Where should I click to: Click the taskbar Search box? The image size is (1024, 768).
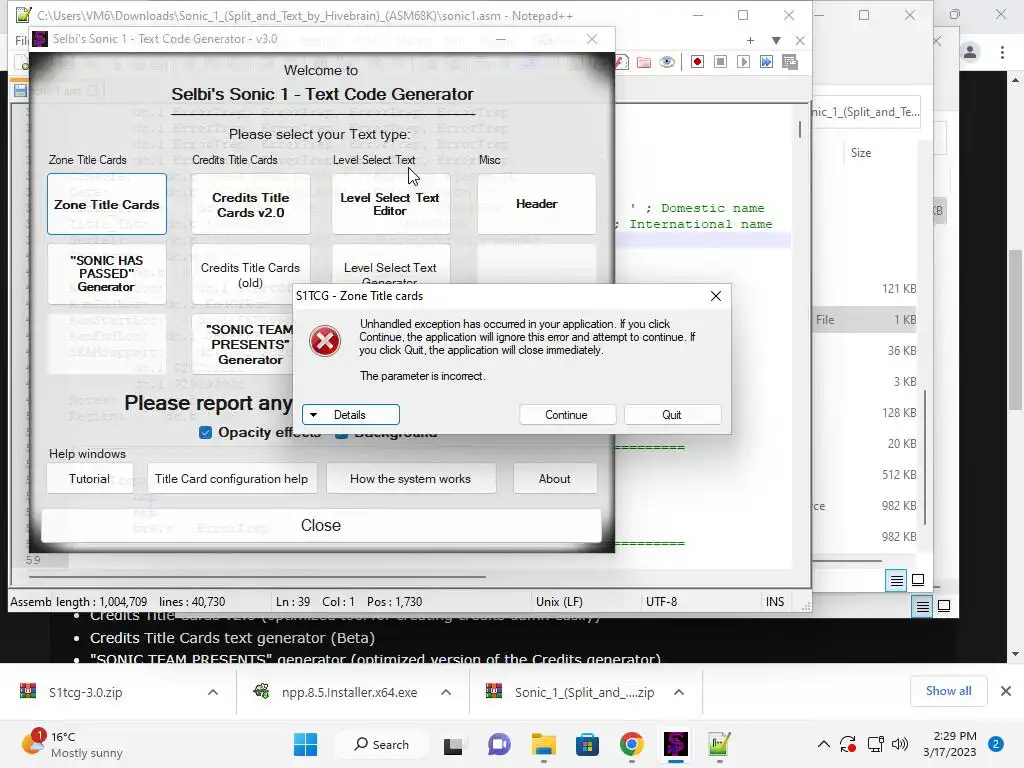click(x=383, y=744)
